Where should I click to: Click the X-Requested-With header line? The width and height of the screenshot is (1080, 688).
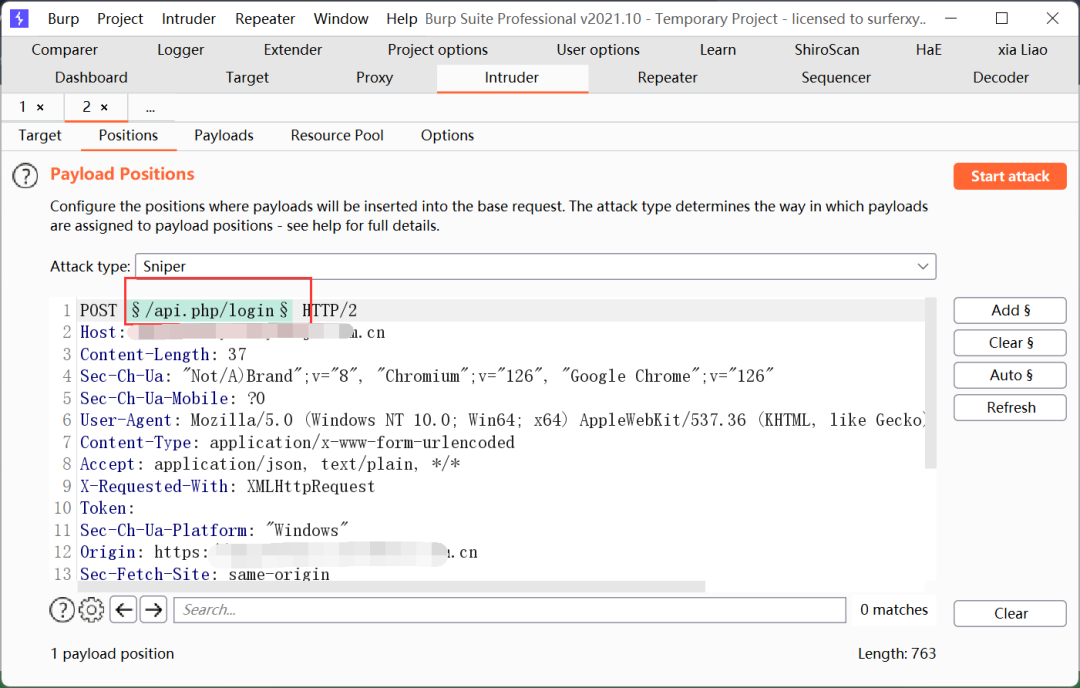(x=227, y=487)
